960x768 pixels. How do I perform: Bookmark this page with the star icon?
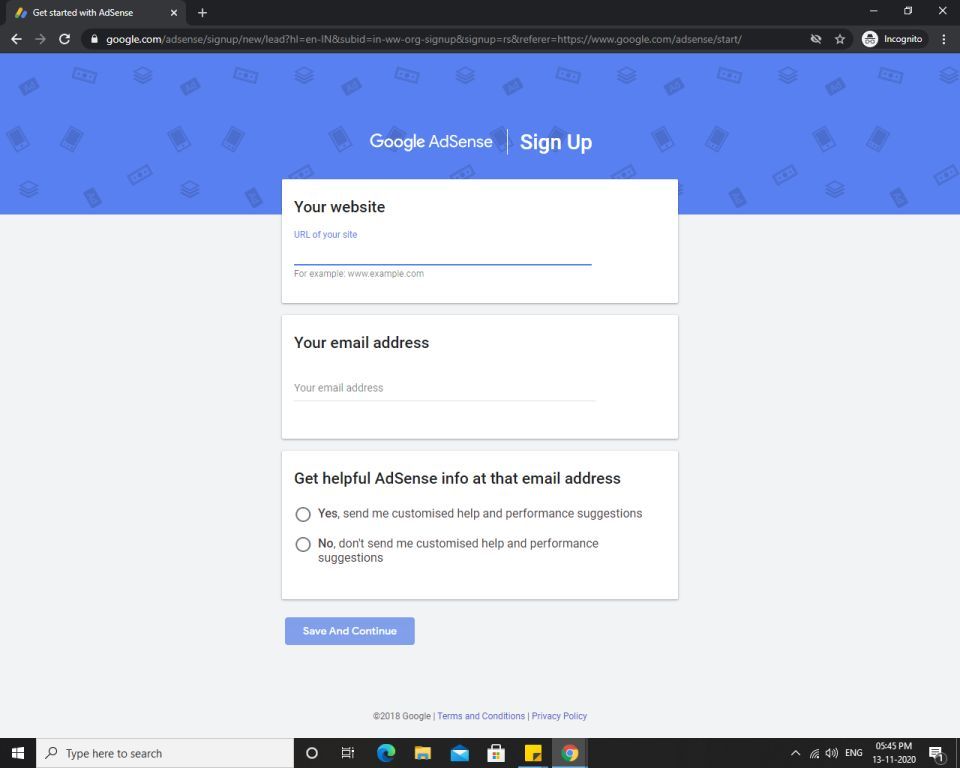[838, 39]
